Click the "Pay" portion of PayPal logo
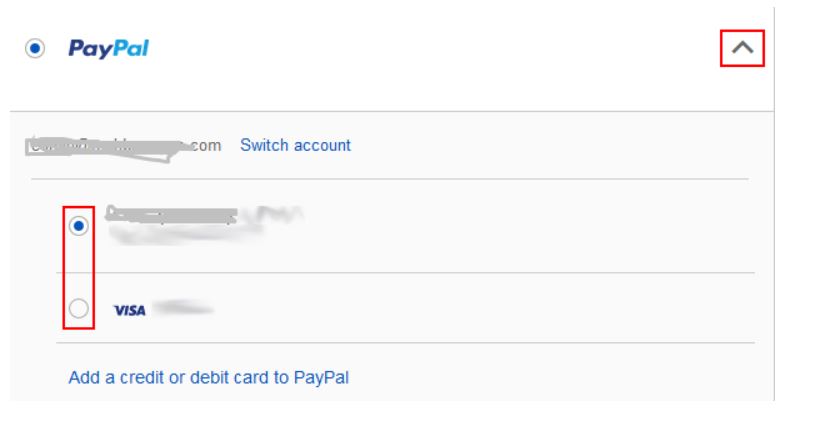 (x=89, y=49)
